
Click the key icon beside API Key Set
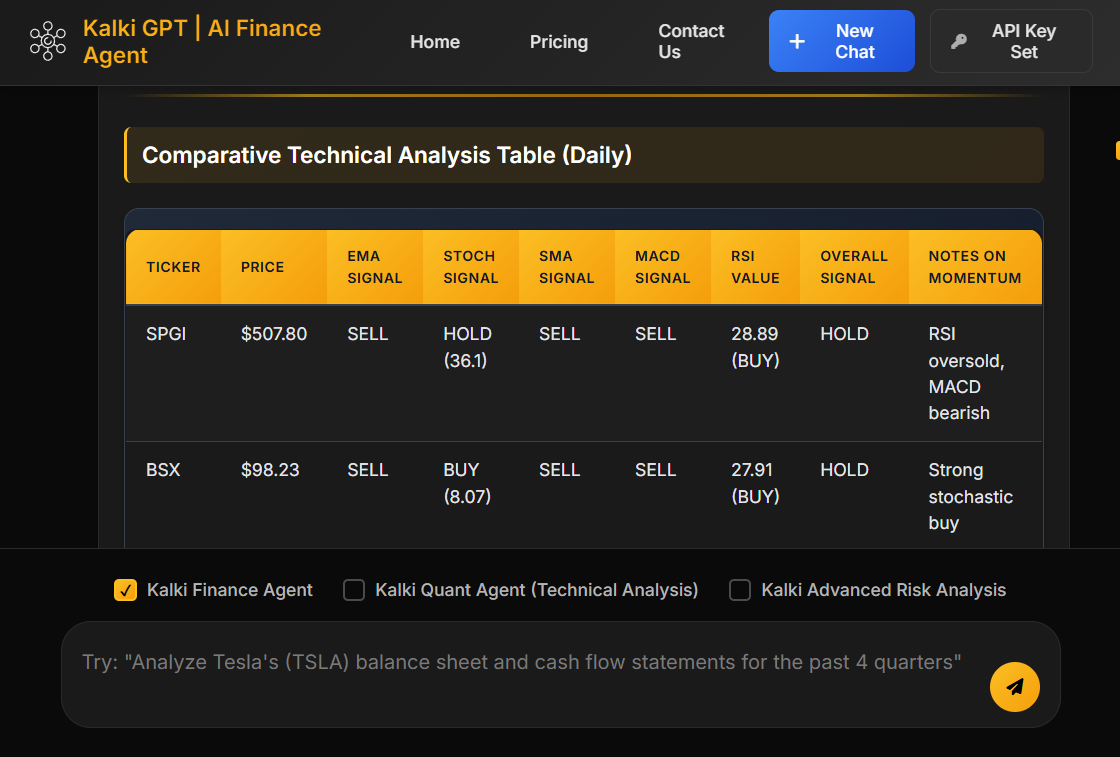(959, 41)
